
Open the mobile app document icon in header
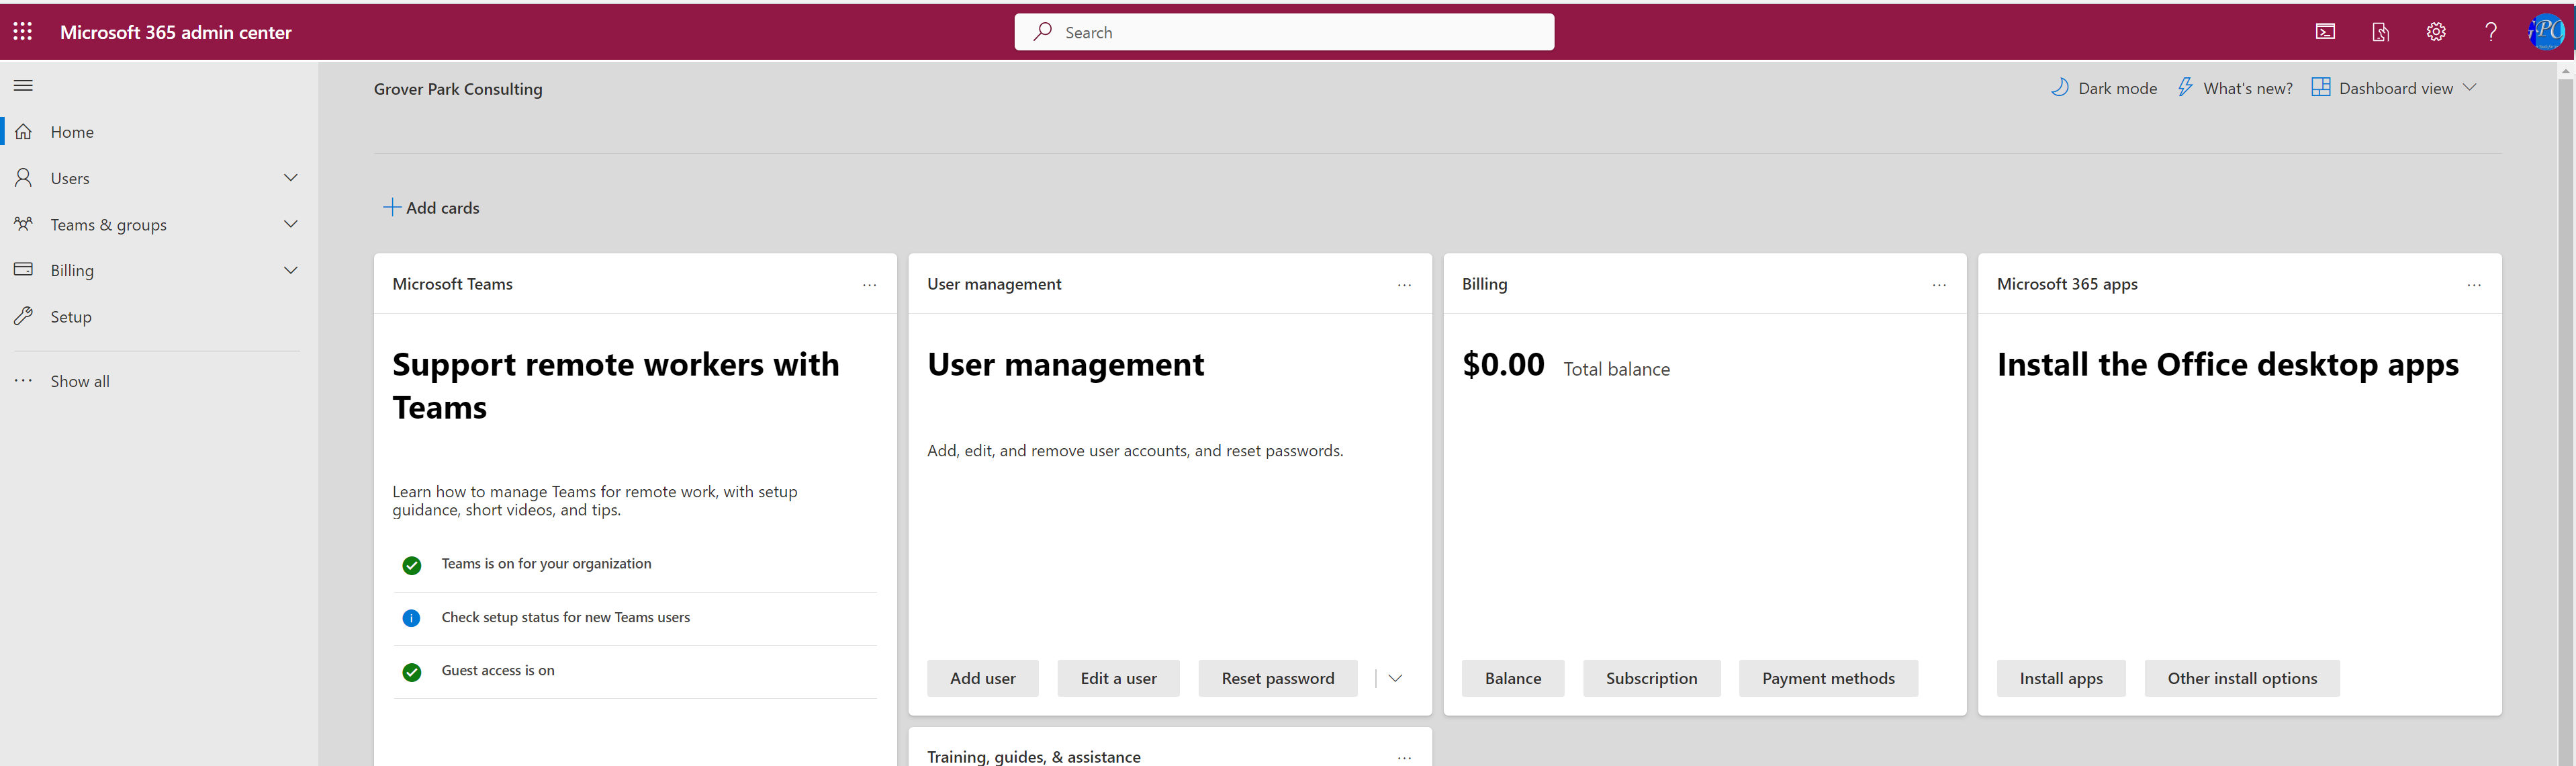pyautogui.click(x=2380, y=32)
